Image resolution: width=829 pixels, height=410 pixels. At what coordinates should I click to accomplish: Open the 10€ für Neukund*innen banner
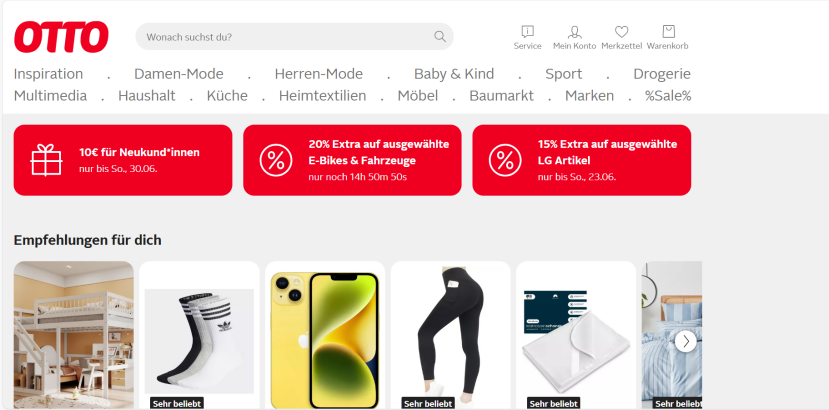click(123, 160)
